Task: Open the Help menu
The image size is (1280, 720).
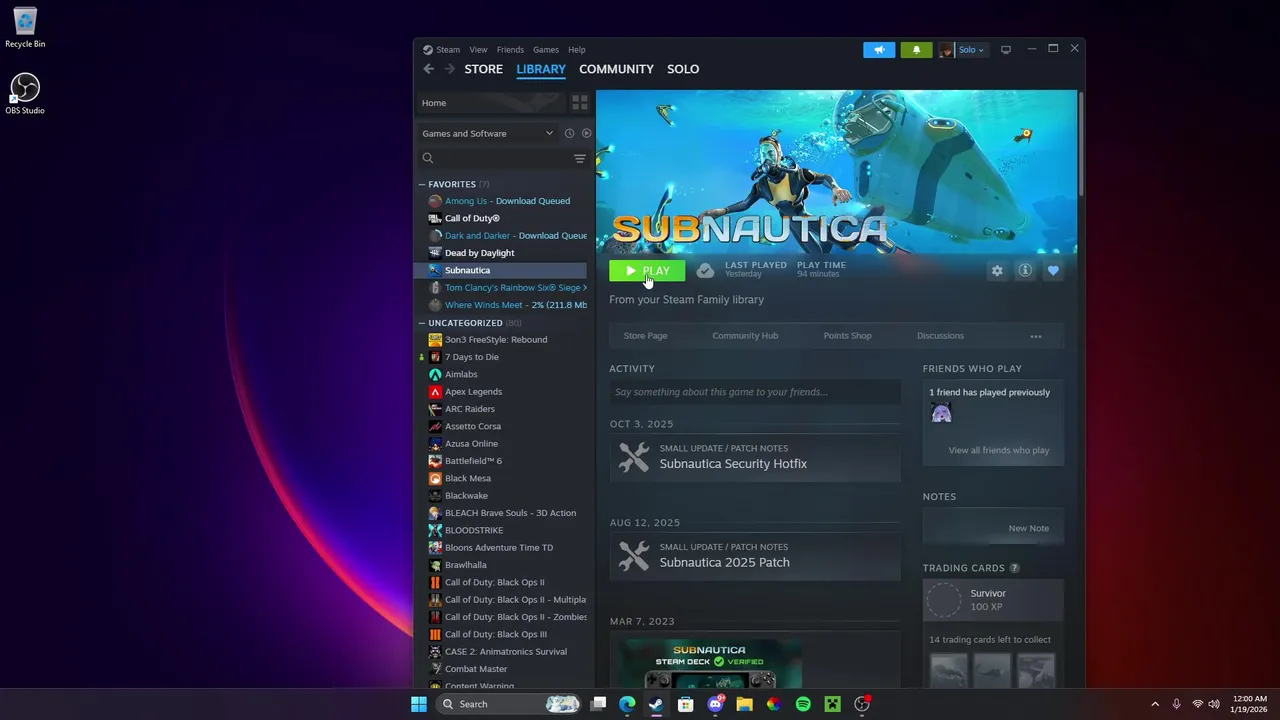Action: coord(577,50)
